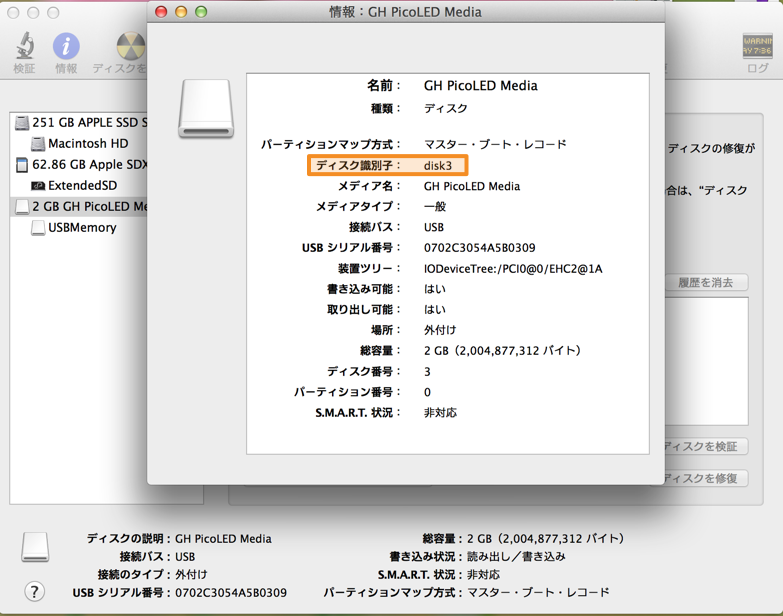Click the USBMemory volume icon
Screen dimensions: 783x616
click(38, 228)
